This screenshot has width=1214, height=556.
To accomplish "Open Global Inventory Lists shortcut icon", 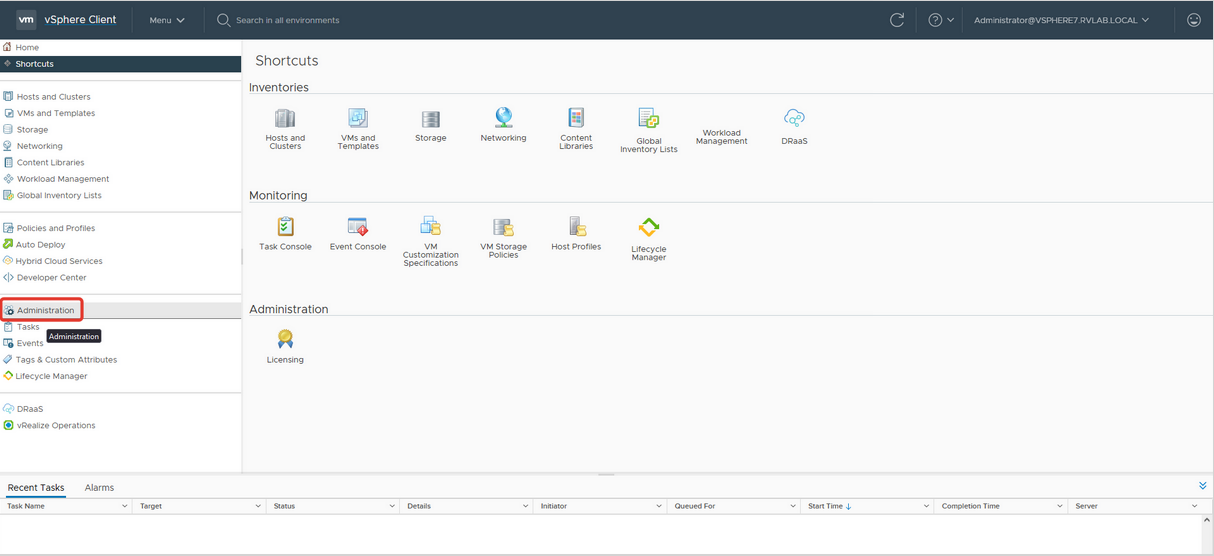I will (649, 120).
